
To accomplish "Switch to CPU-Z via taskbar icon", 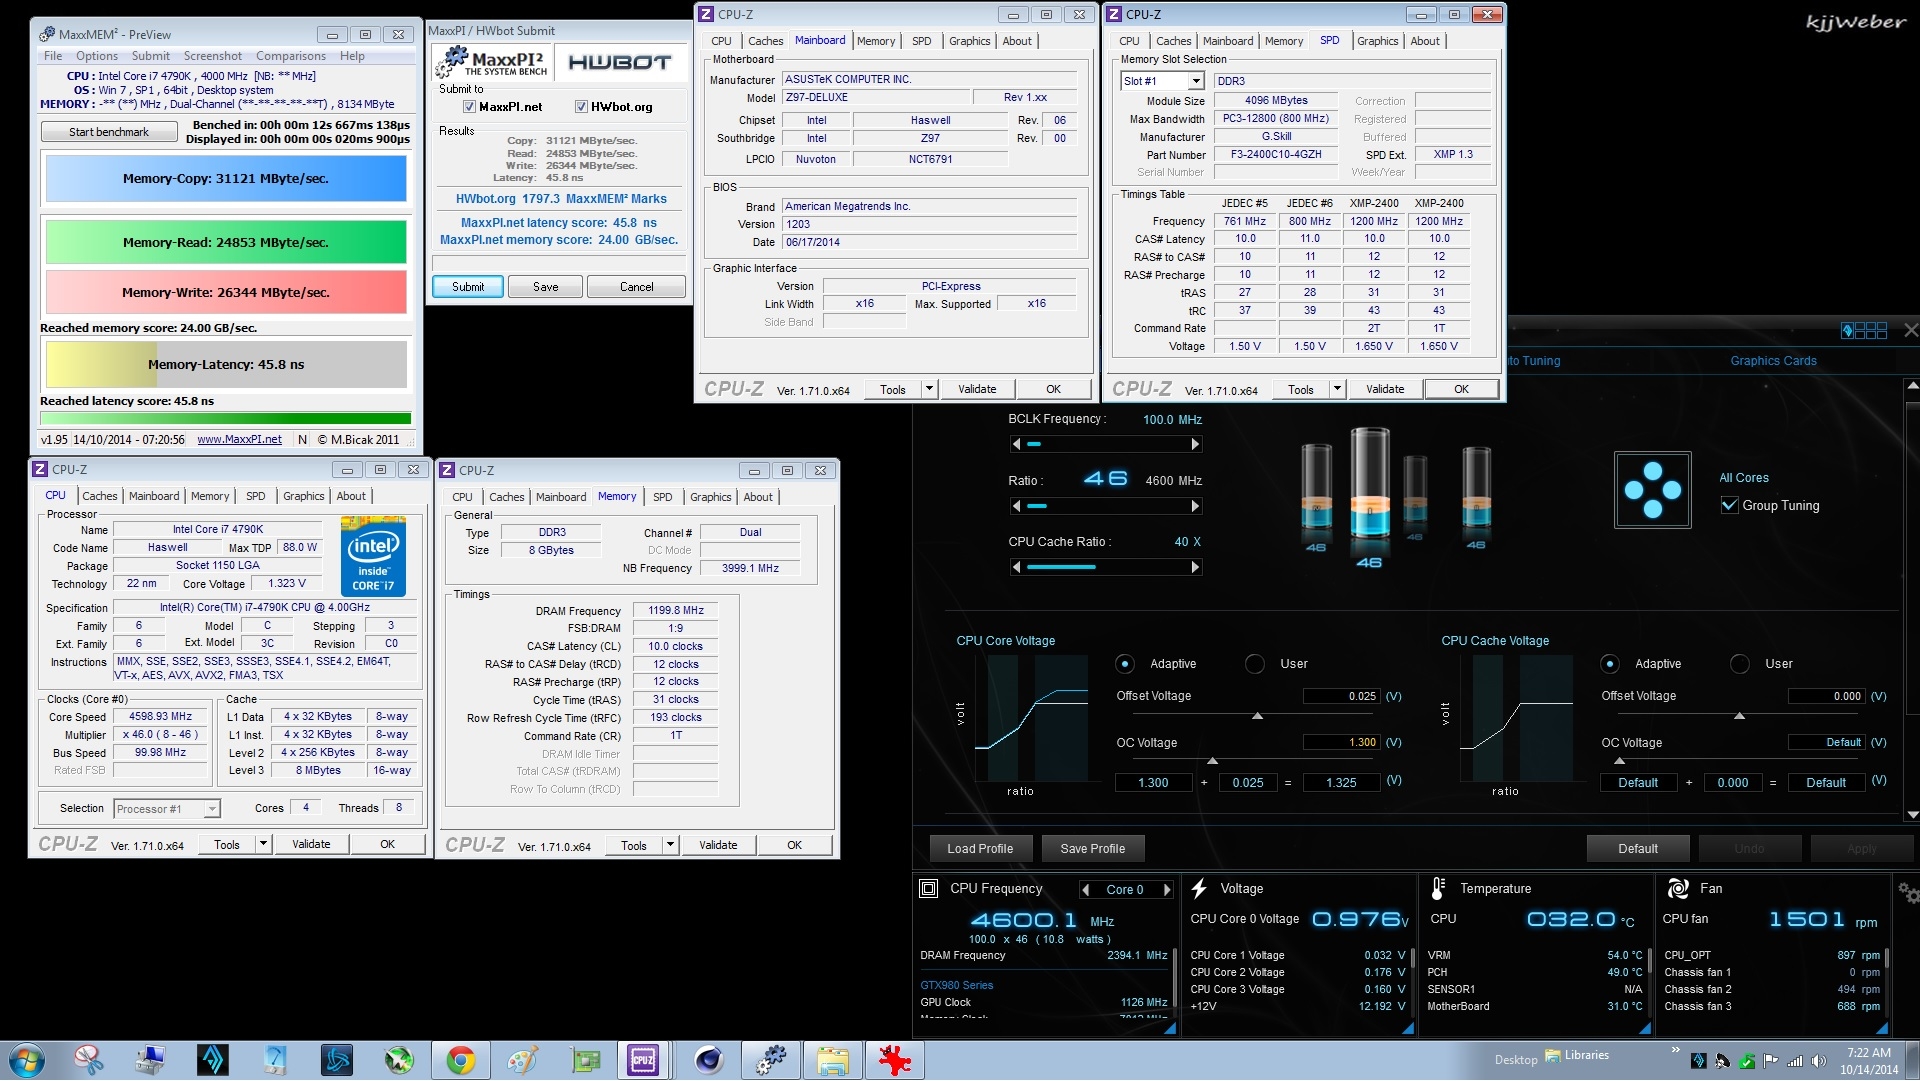I will pyautogui.click(x=643, y=1060).
